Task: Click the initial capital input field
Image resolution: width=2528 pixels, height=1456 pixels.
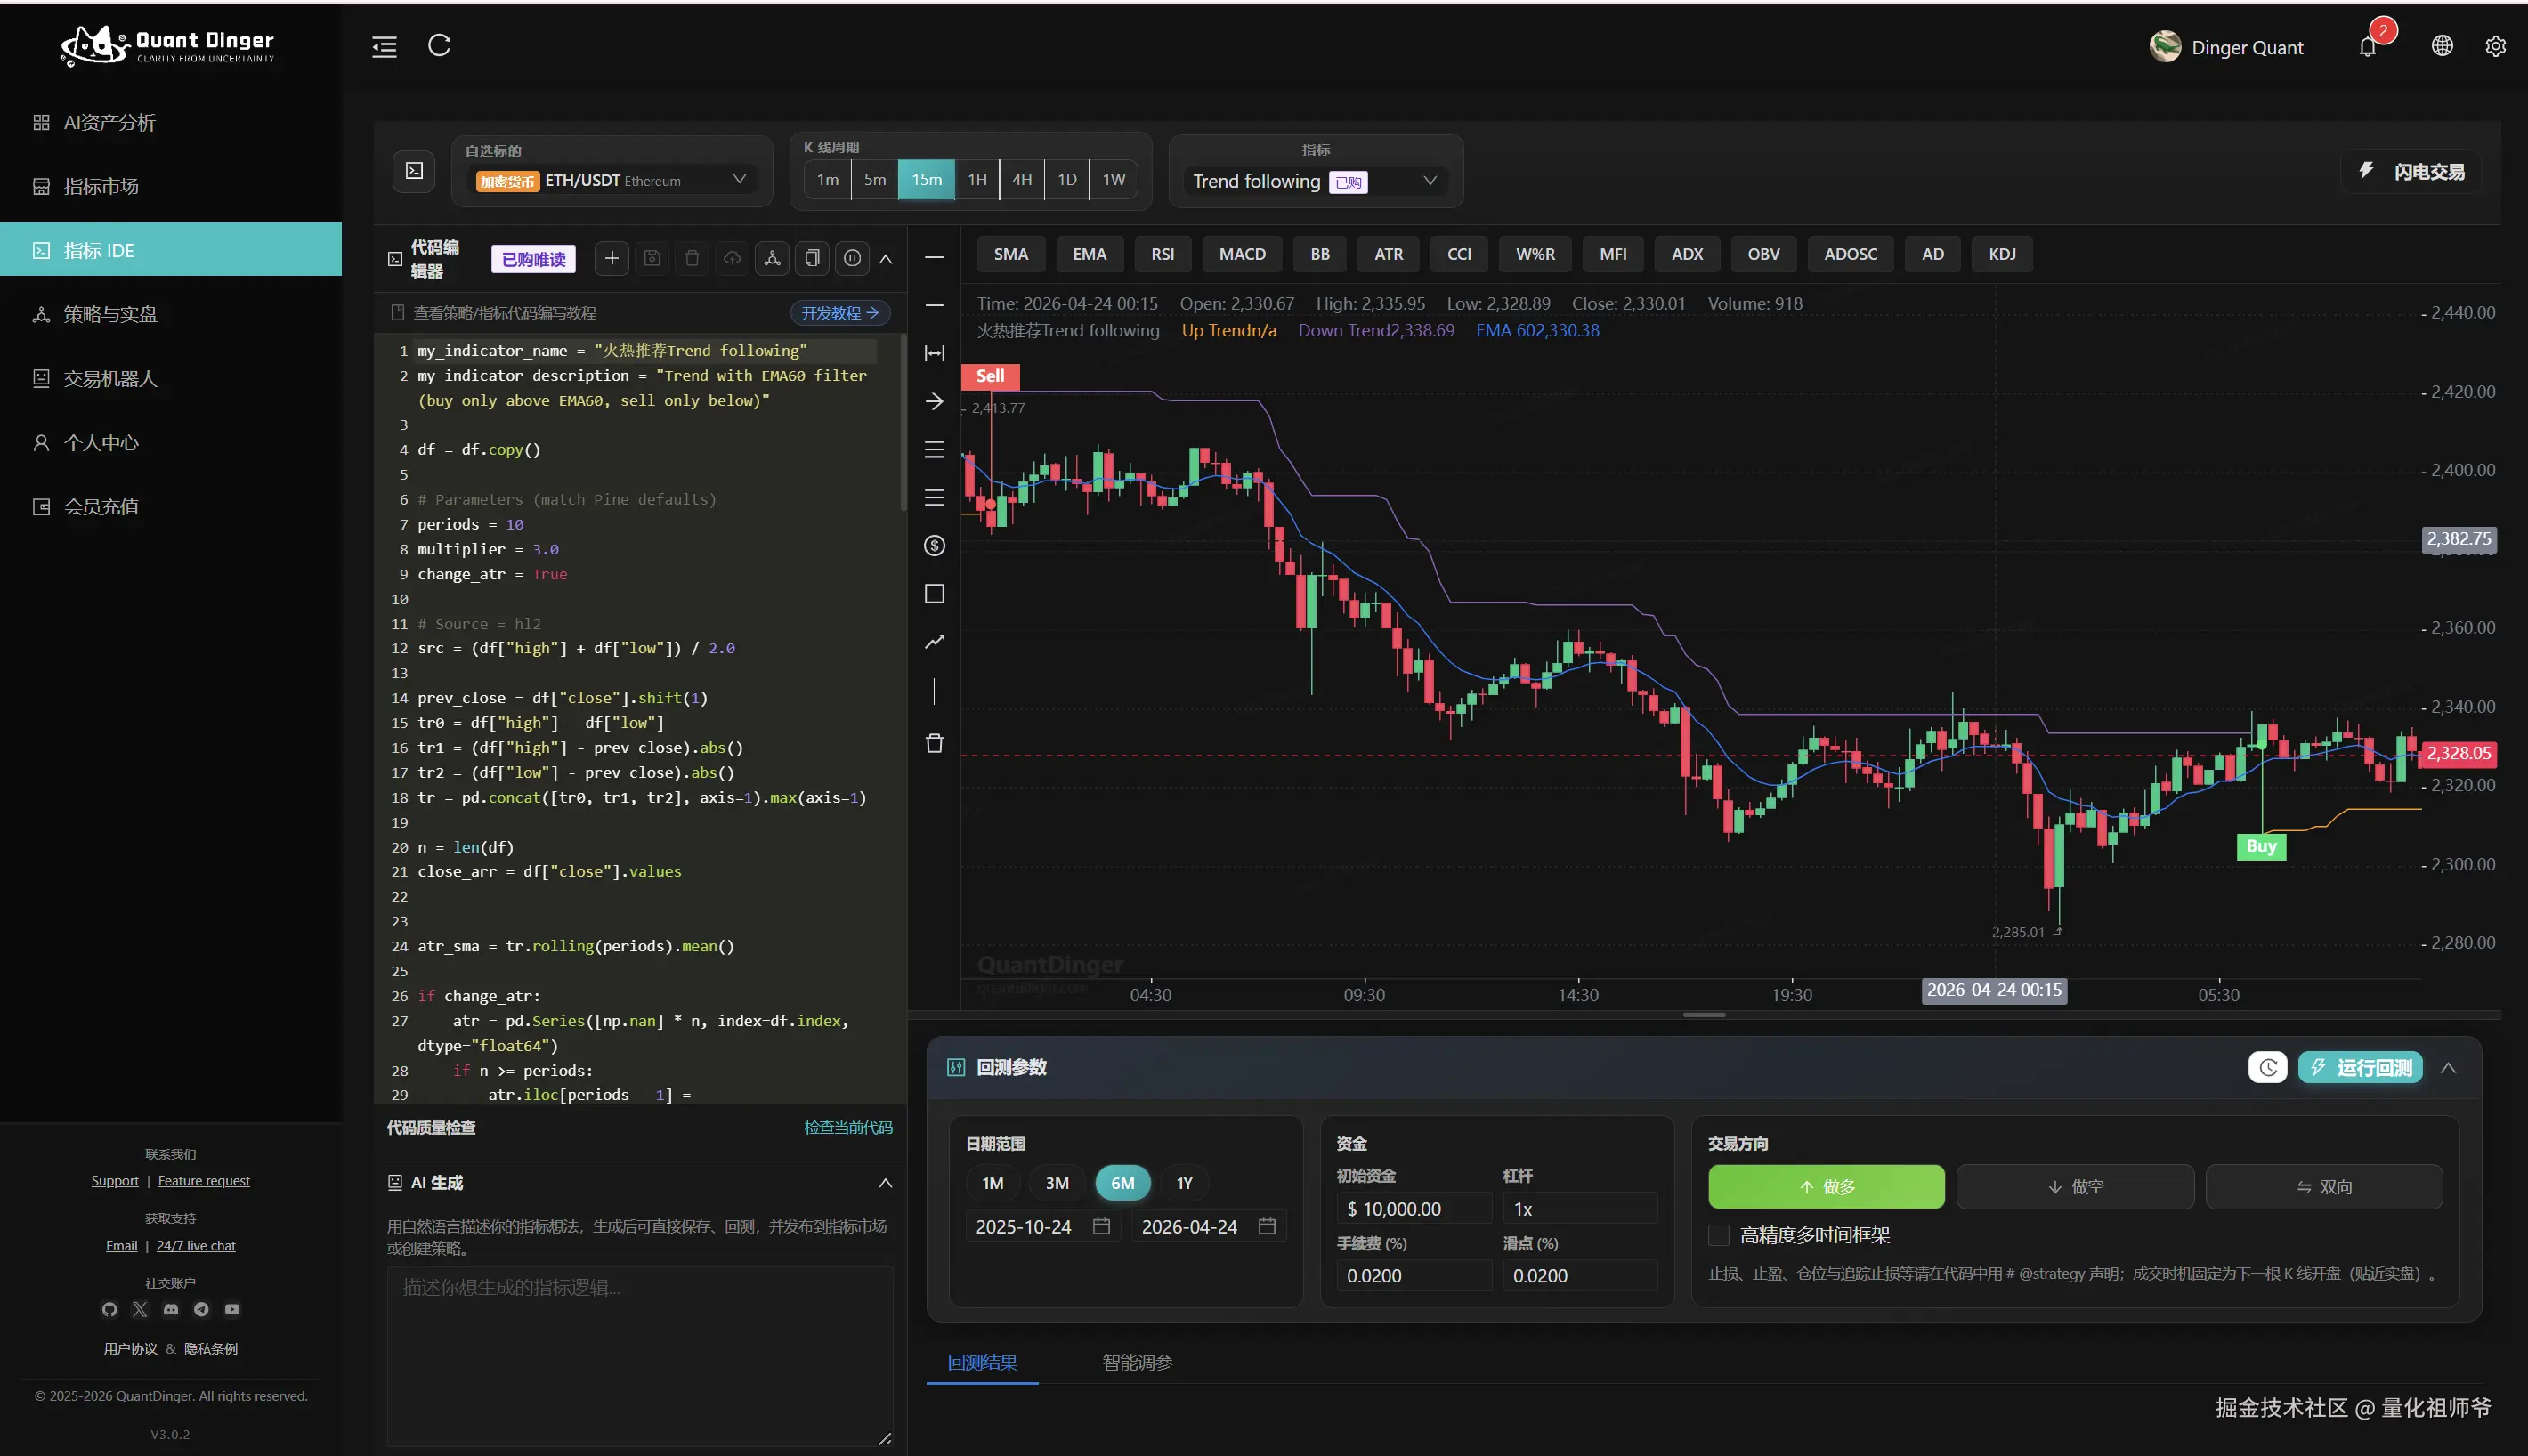Action: click(1414, 1209)
